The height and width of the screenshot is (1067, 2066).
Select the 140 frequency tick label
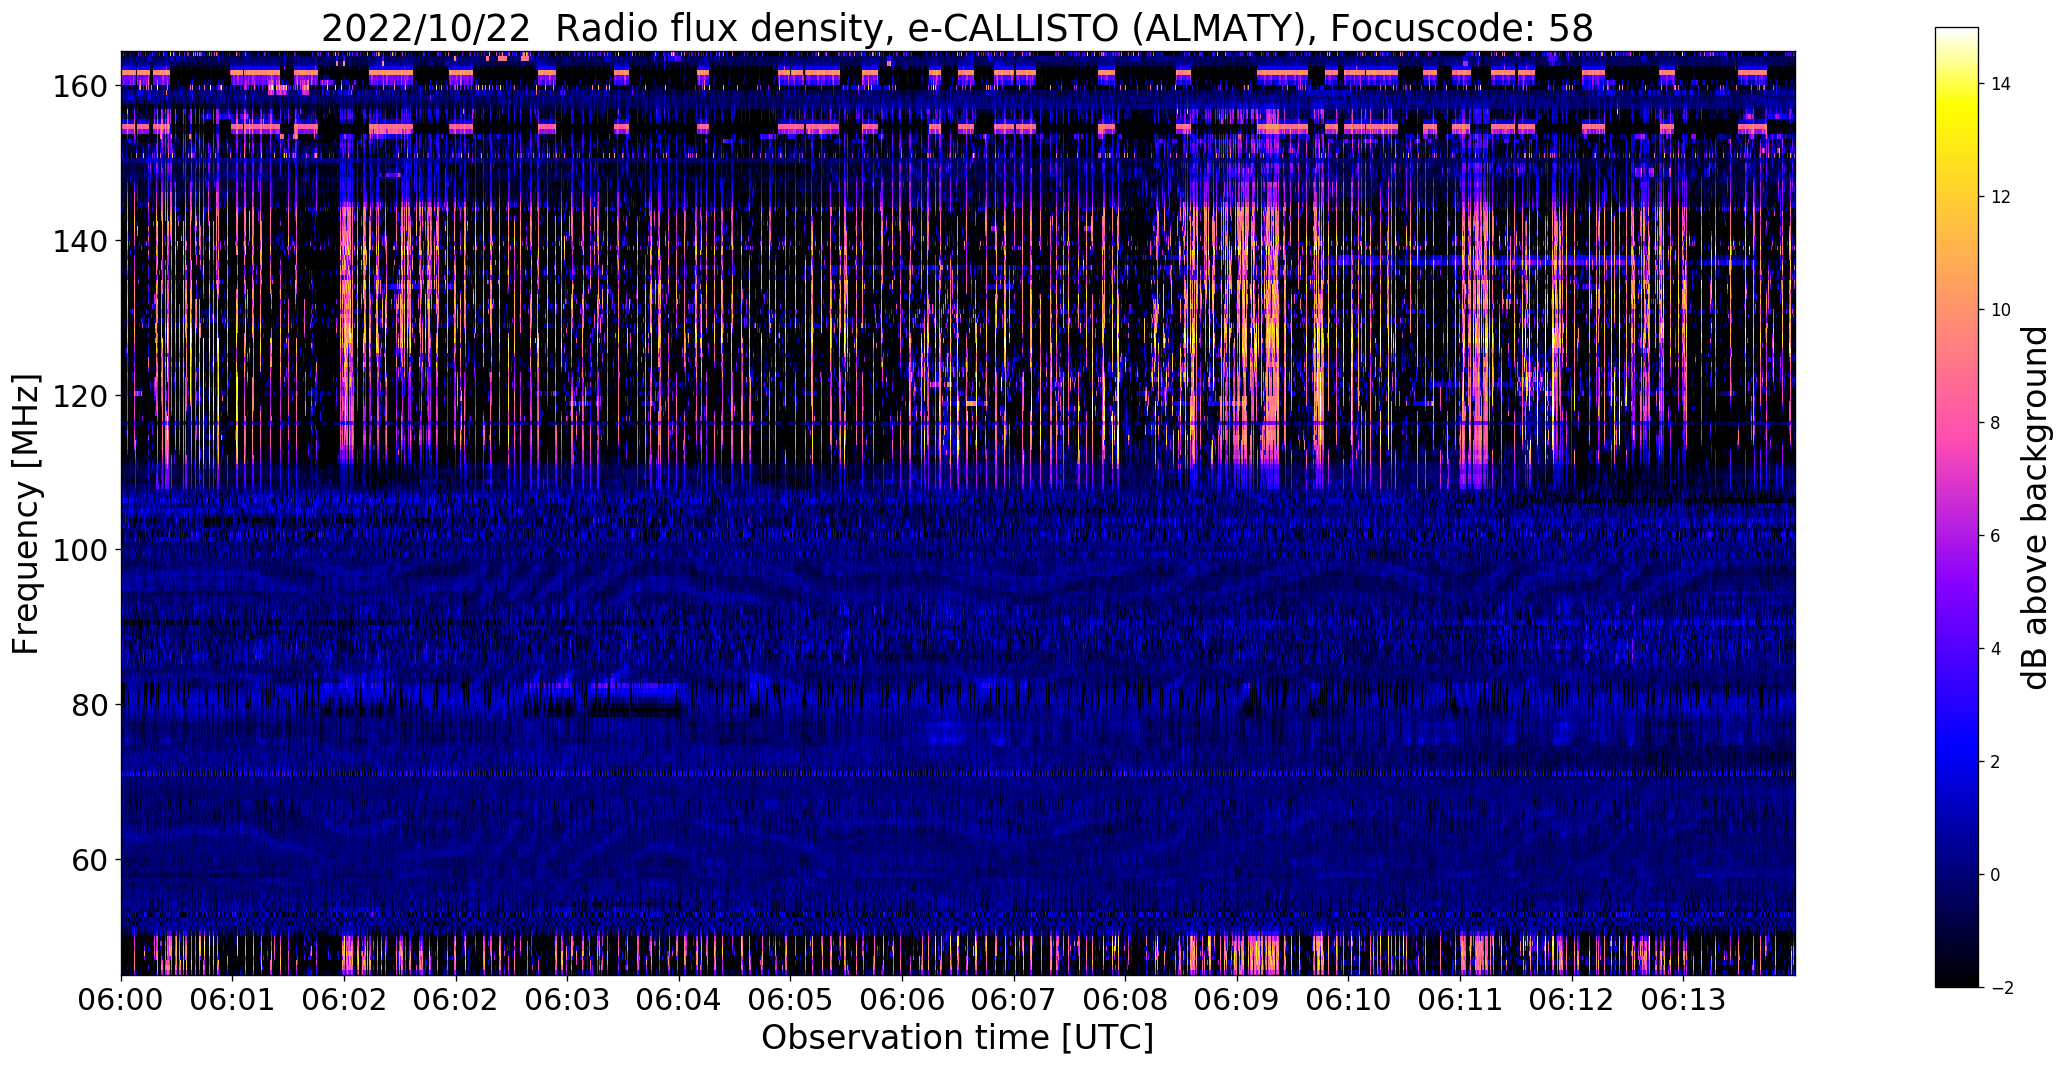tap(79, 241)
